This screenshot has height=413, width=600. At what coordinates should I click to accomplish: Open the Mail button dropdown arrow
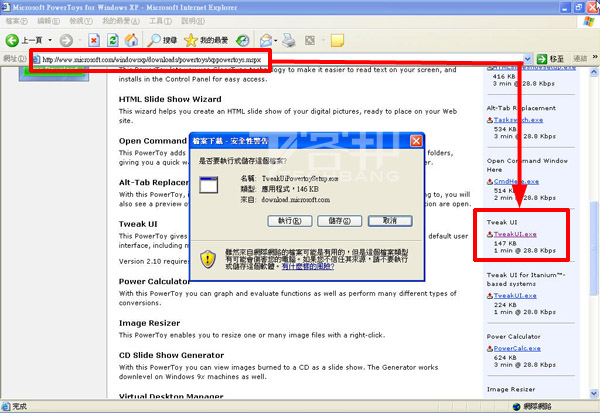(x=276, y=40)
